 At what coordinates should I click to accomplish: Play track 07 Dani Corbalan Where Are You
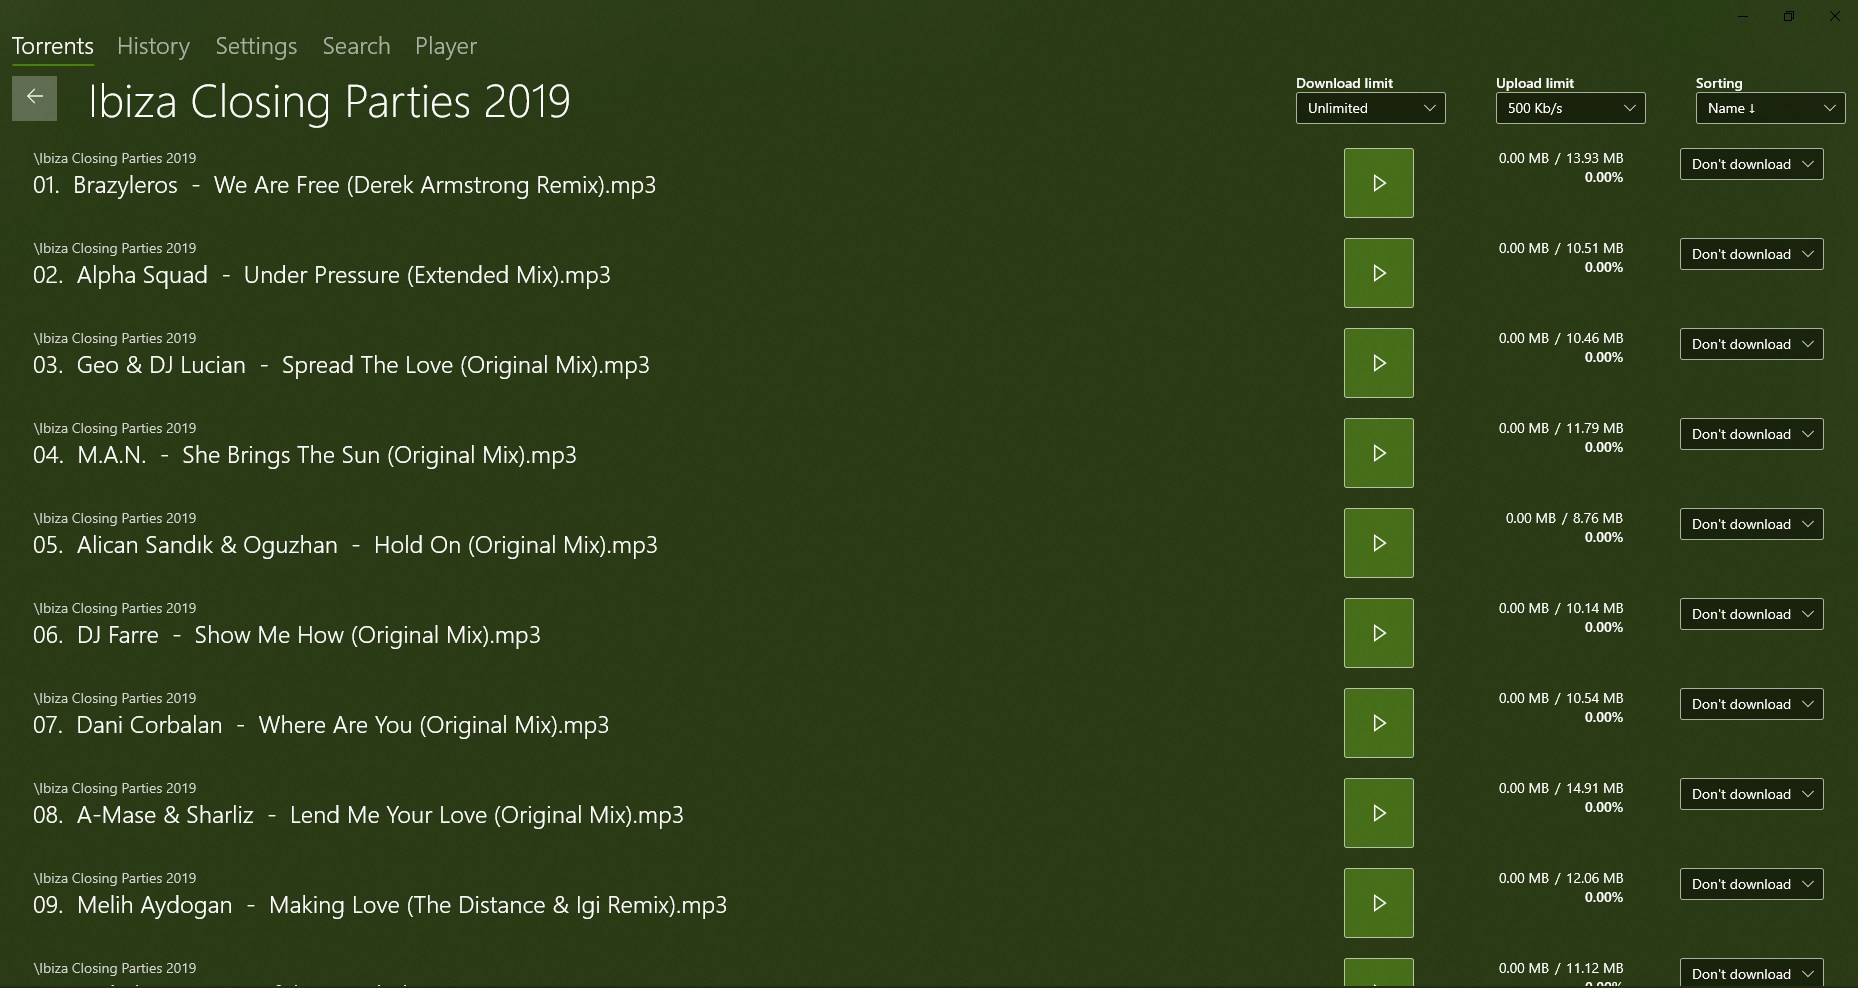tap(1378, 723)
